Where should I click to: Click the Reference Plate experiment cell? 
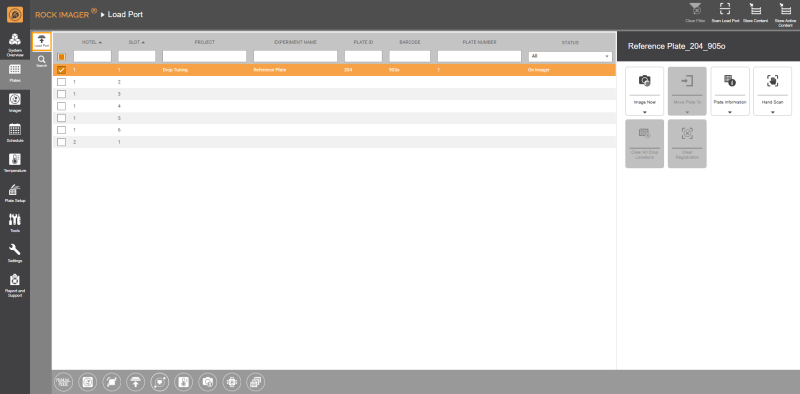(x=269, y=70)
